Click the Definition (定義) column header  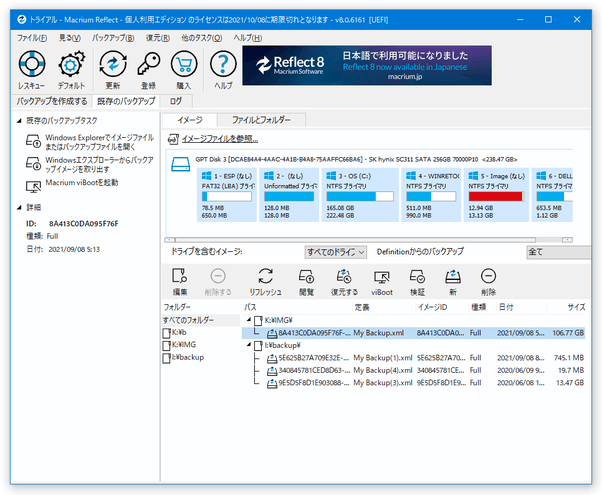tap(384, 307)
